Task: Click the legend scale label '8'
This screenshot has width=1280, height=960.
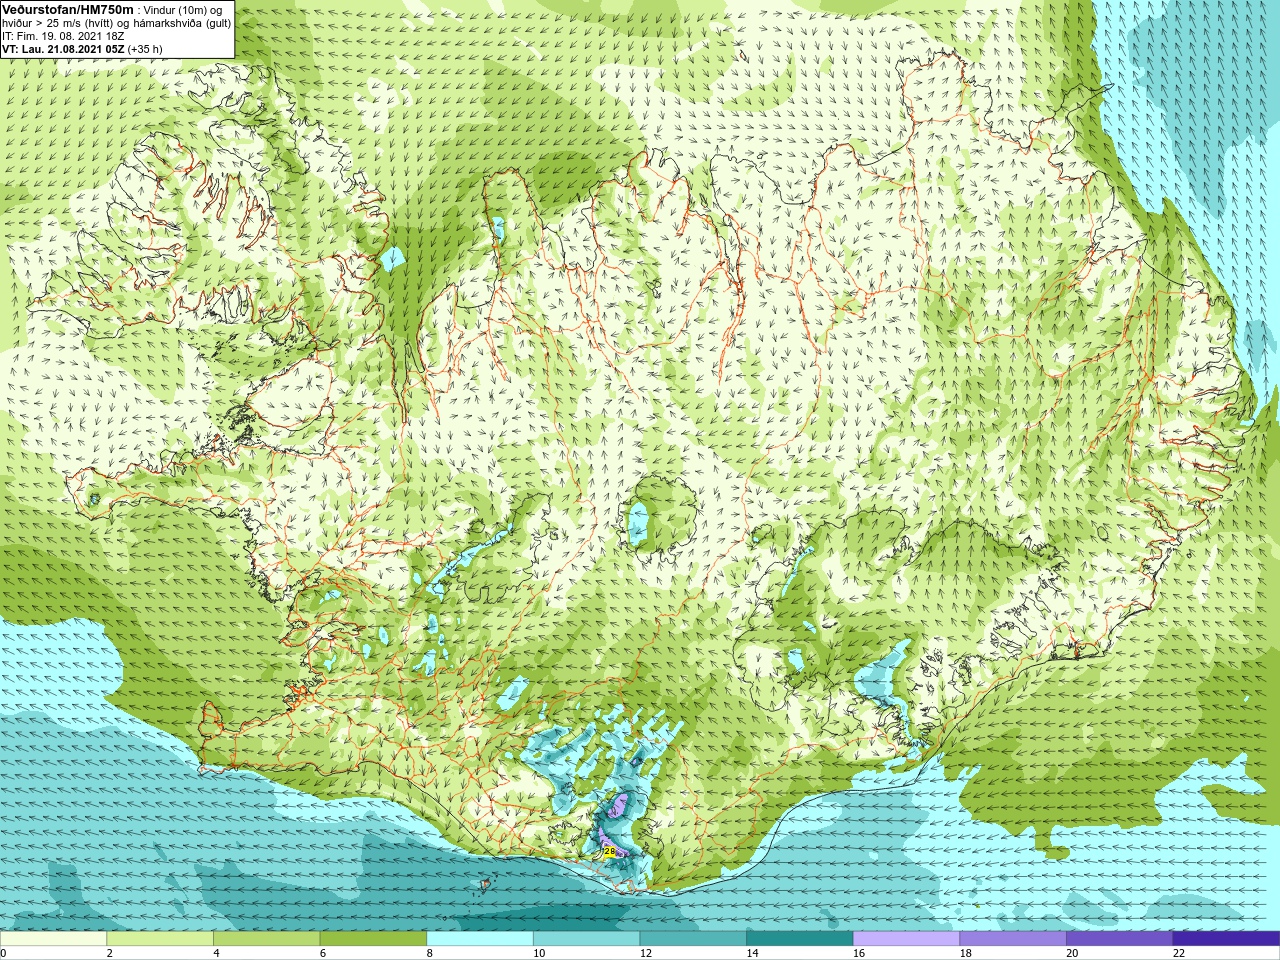Action: click(431, 953)
